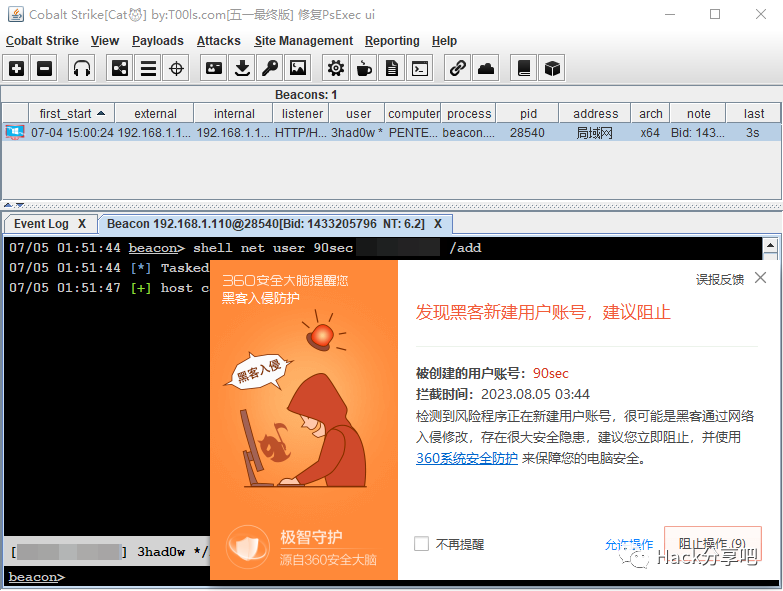
Task: Close the Event Log tab
Action: pos(82,224)
